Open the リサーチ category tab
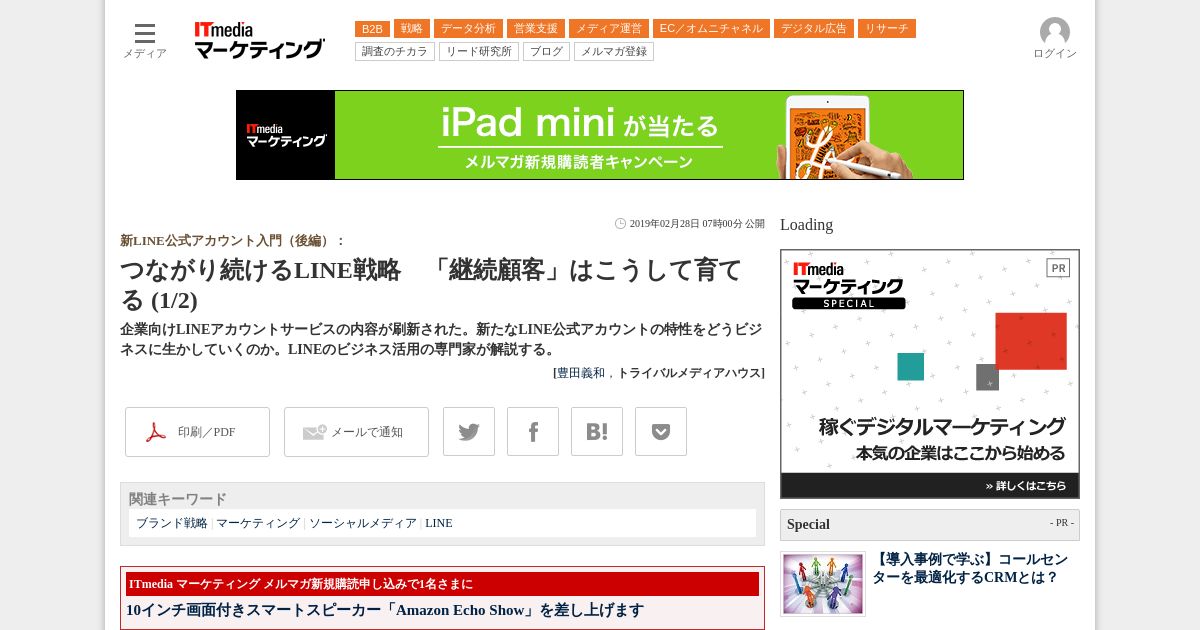1200x630 pixels. tap(887, 29)
